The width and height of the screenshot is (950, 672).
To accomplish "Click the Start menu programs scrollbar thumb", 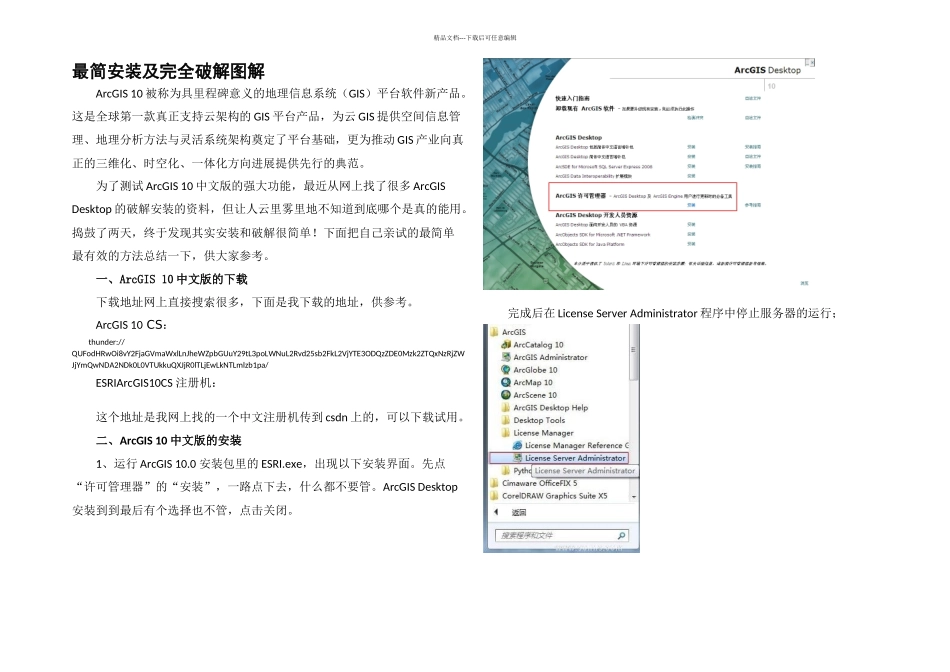I will point(634,353).
